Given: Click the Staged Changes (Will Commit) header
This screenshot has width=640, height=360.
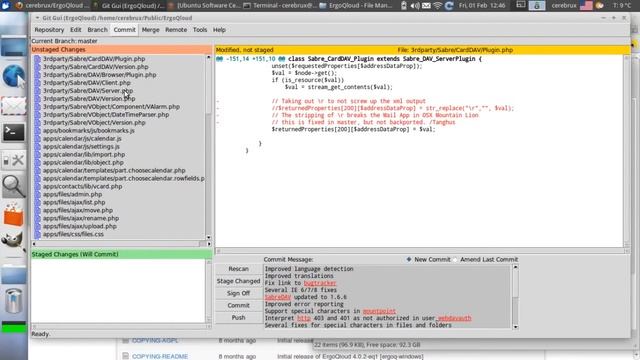Looking at the screenshot, I should (x=121, y=254).
